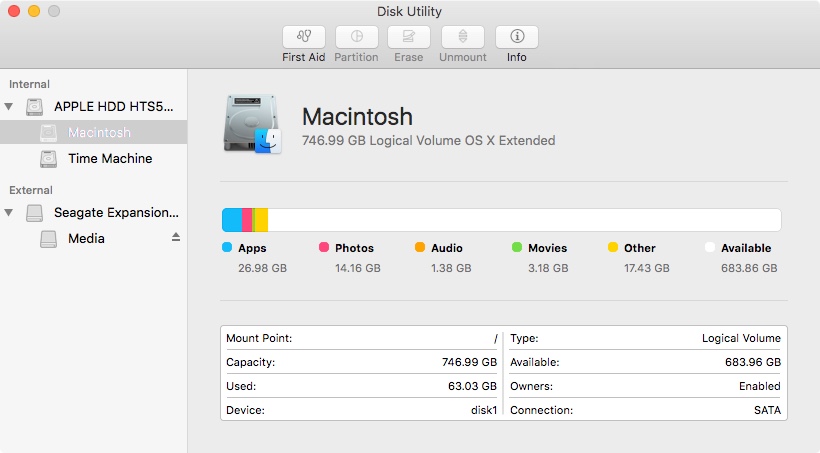
Task: Click the '17.43 GB' Other value
Action: pyautogui.click(x=647, y=268)
